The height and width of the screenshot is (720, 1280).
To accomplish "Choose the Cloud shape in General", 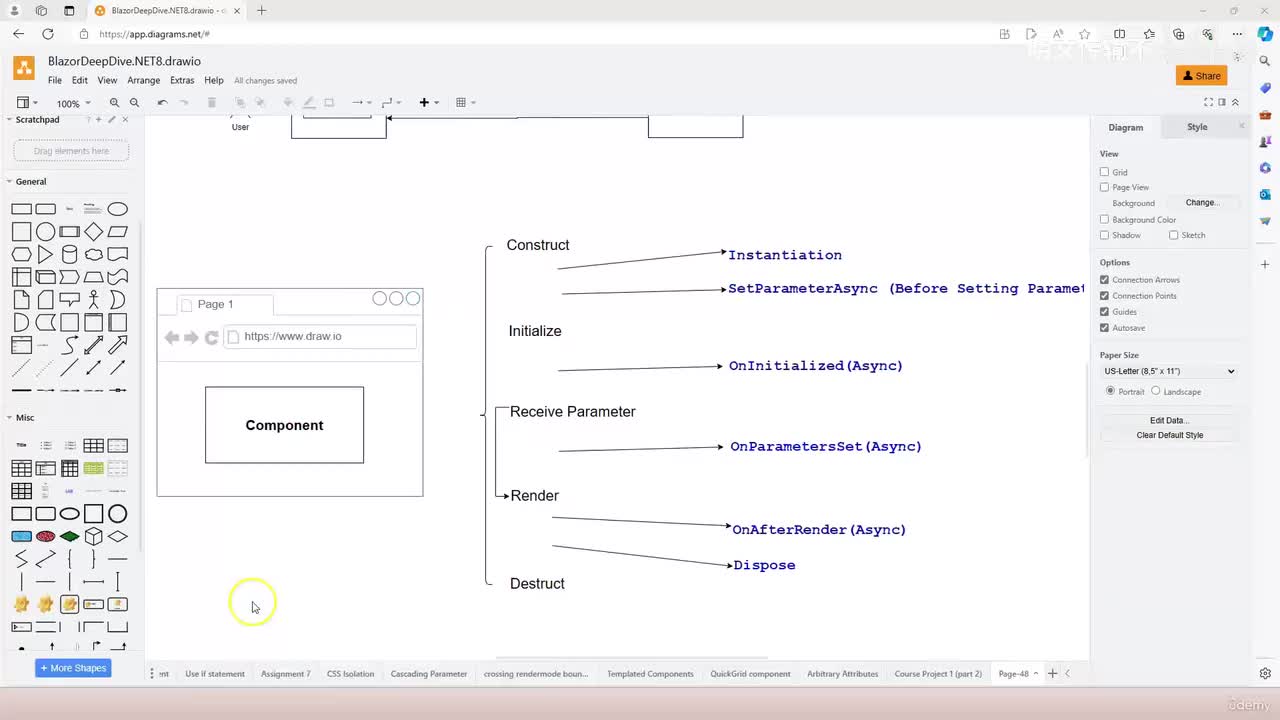I will pyautogui.click(x=94, y=254).
